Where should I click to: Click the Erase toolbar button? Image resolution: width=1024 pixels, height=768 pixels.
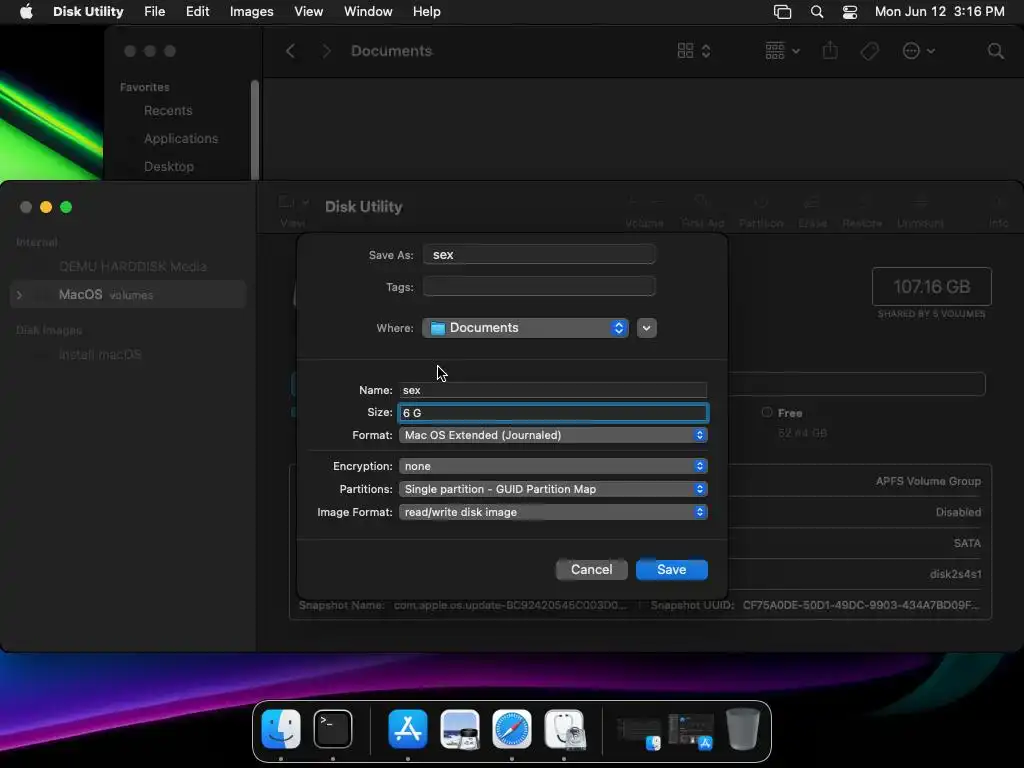point(812,211)
